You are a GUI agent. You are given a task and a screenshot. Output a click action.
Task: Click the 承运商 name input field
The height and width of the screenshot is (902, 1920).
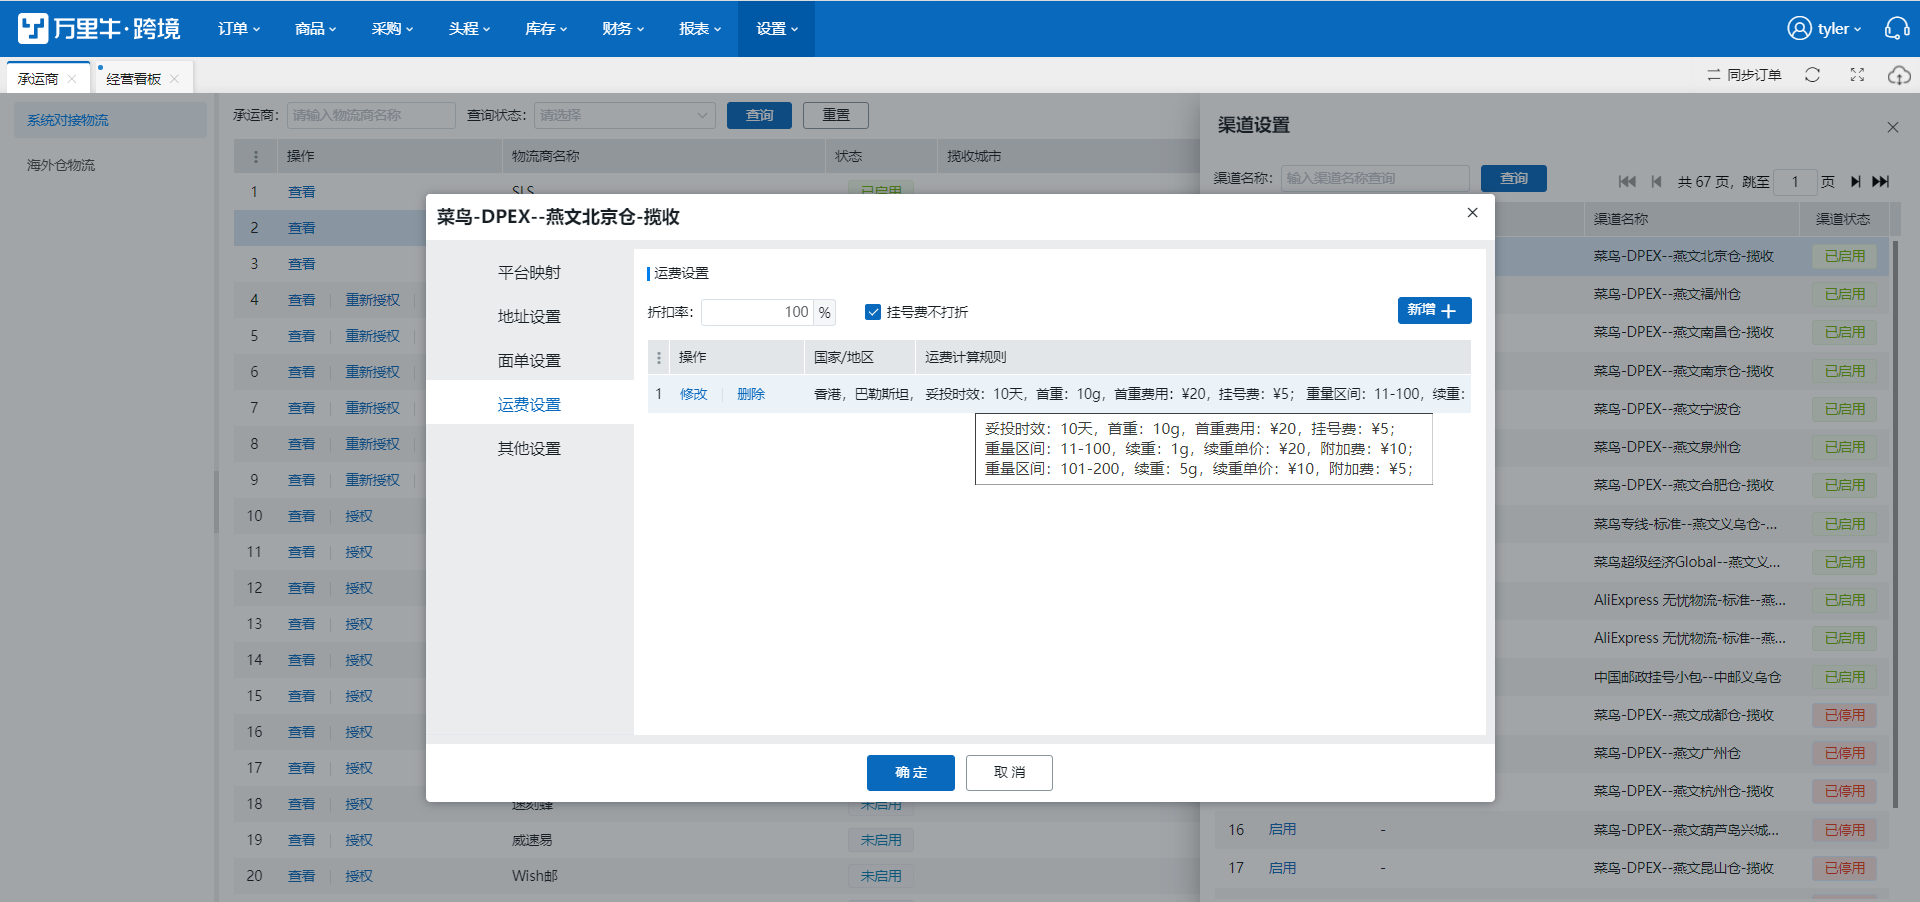[371, 115]
